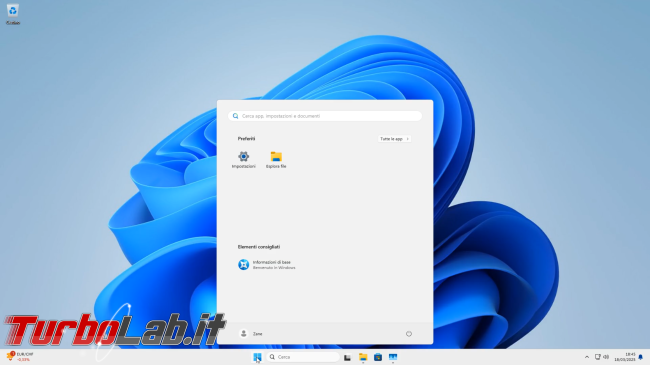Select the Cestino desktop icon
The height and width of the screenshot is (365, 650).
pos(13,15)
